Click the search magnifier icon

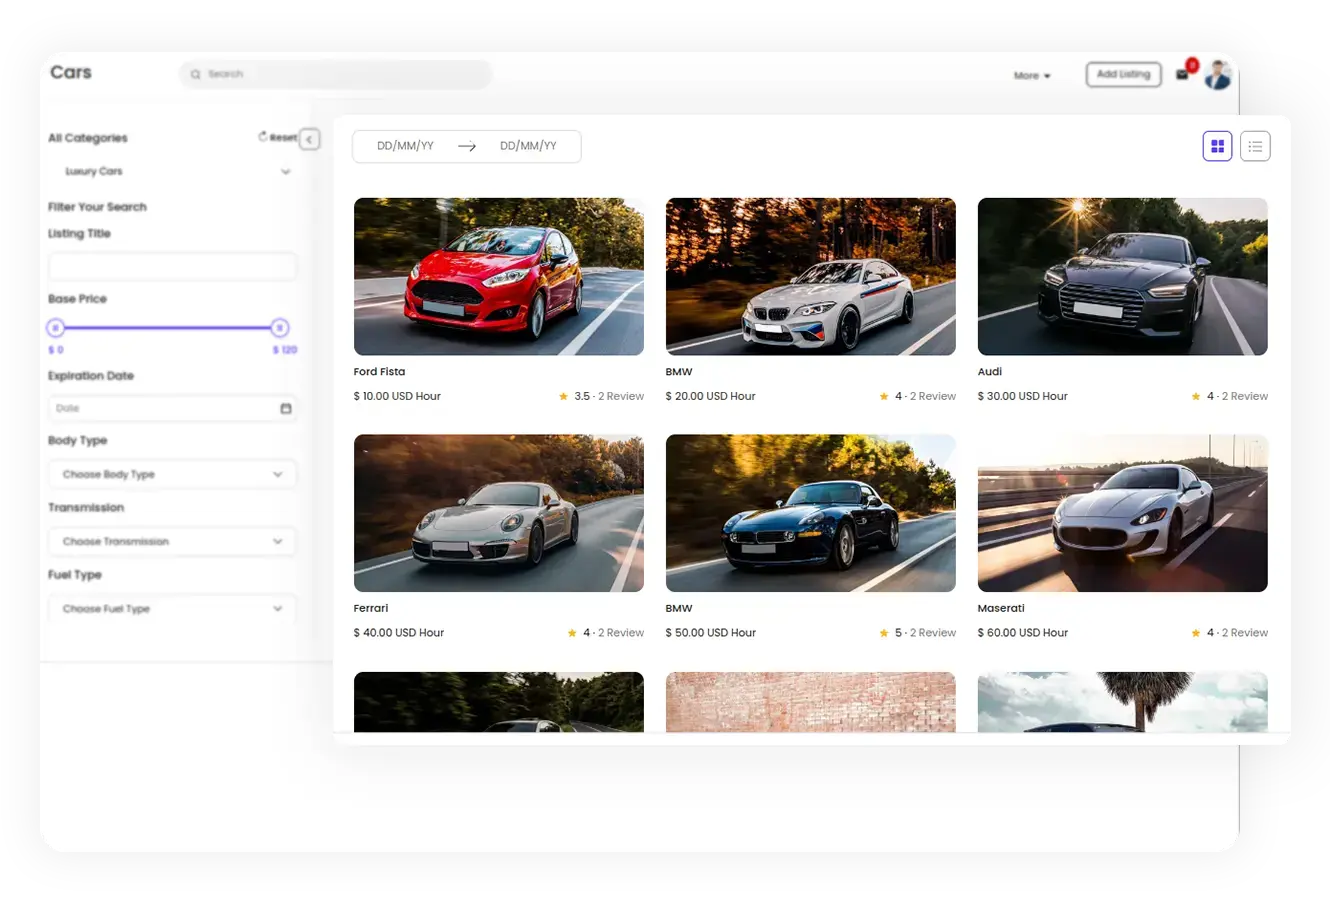196,74
